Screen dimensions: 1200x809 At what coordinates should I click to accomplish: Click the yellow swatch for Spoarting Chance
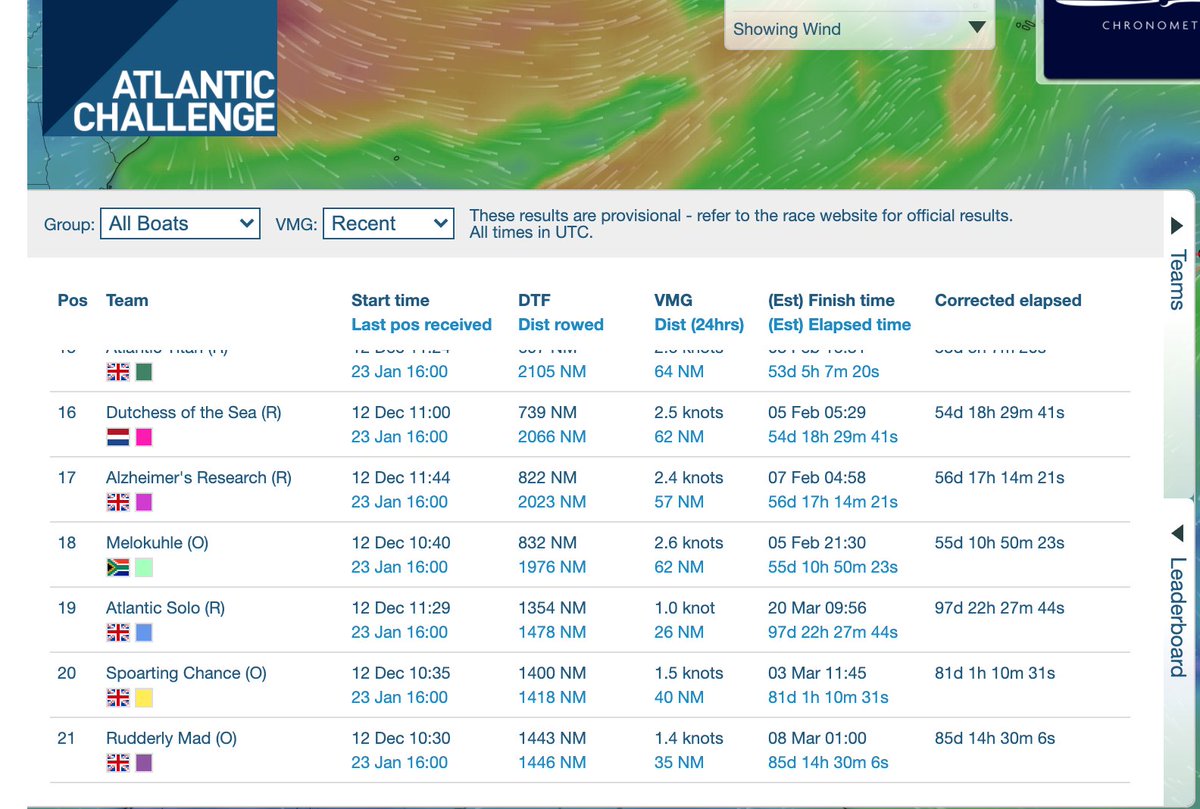coord(144,697)
